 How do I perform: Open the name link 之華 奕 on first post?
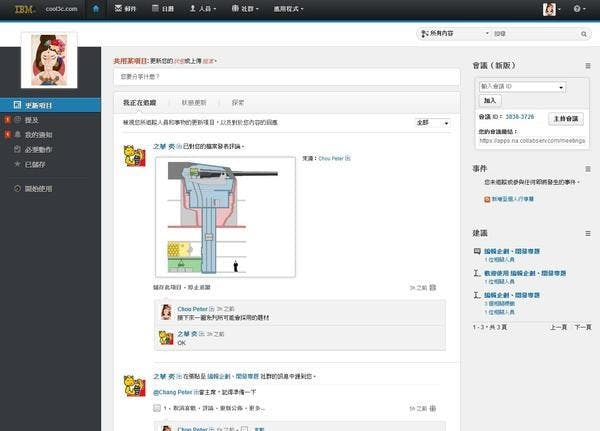click(164, 147)
